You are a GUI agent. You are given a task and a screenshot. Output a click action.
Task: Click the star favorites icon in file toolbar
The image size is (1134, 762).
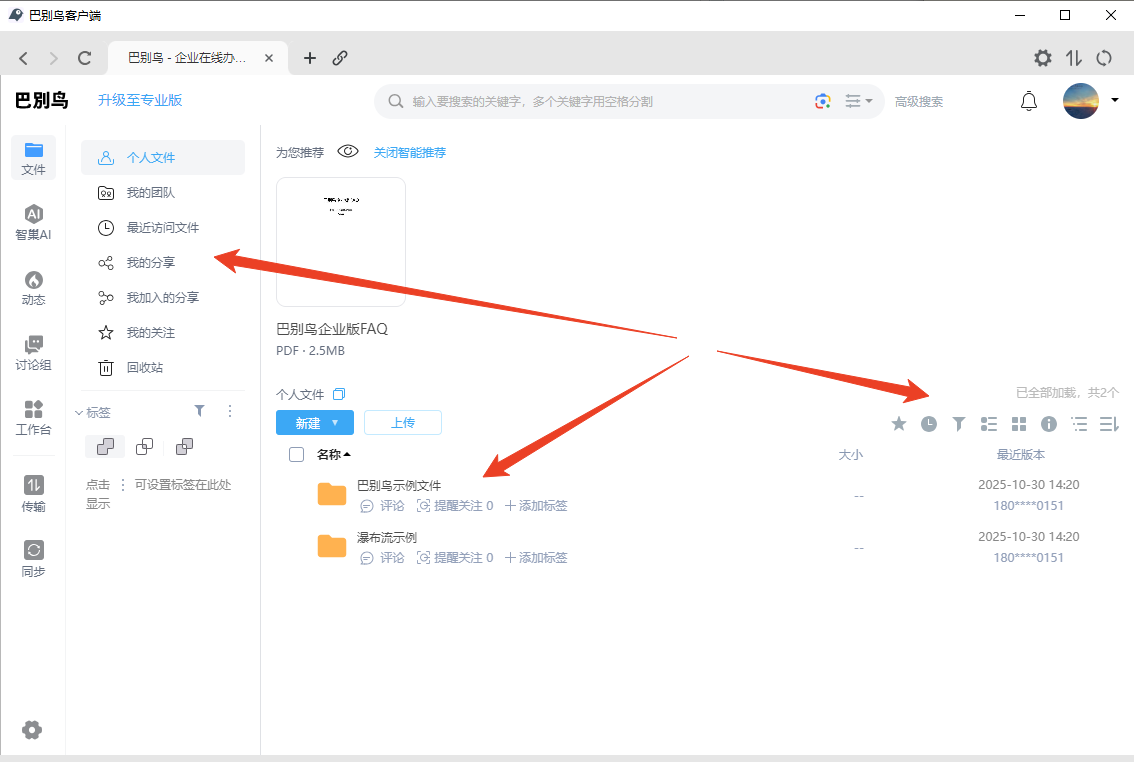[x=899, y=424]
